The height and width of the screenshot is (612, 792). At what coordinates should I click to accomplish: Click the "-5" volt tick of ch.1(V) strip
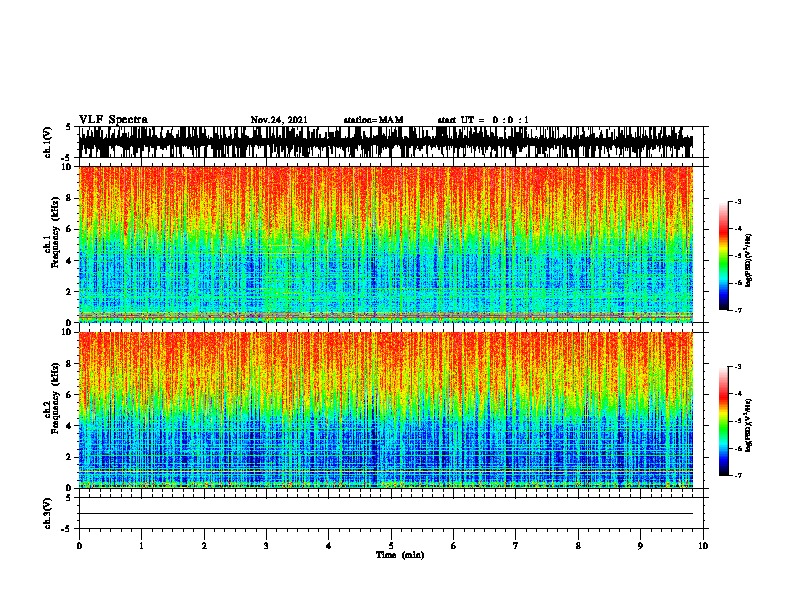click(67, 158)
